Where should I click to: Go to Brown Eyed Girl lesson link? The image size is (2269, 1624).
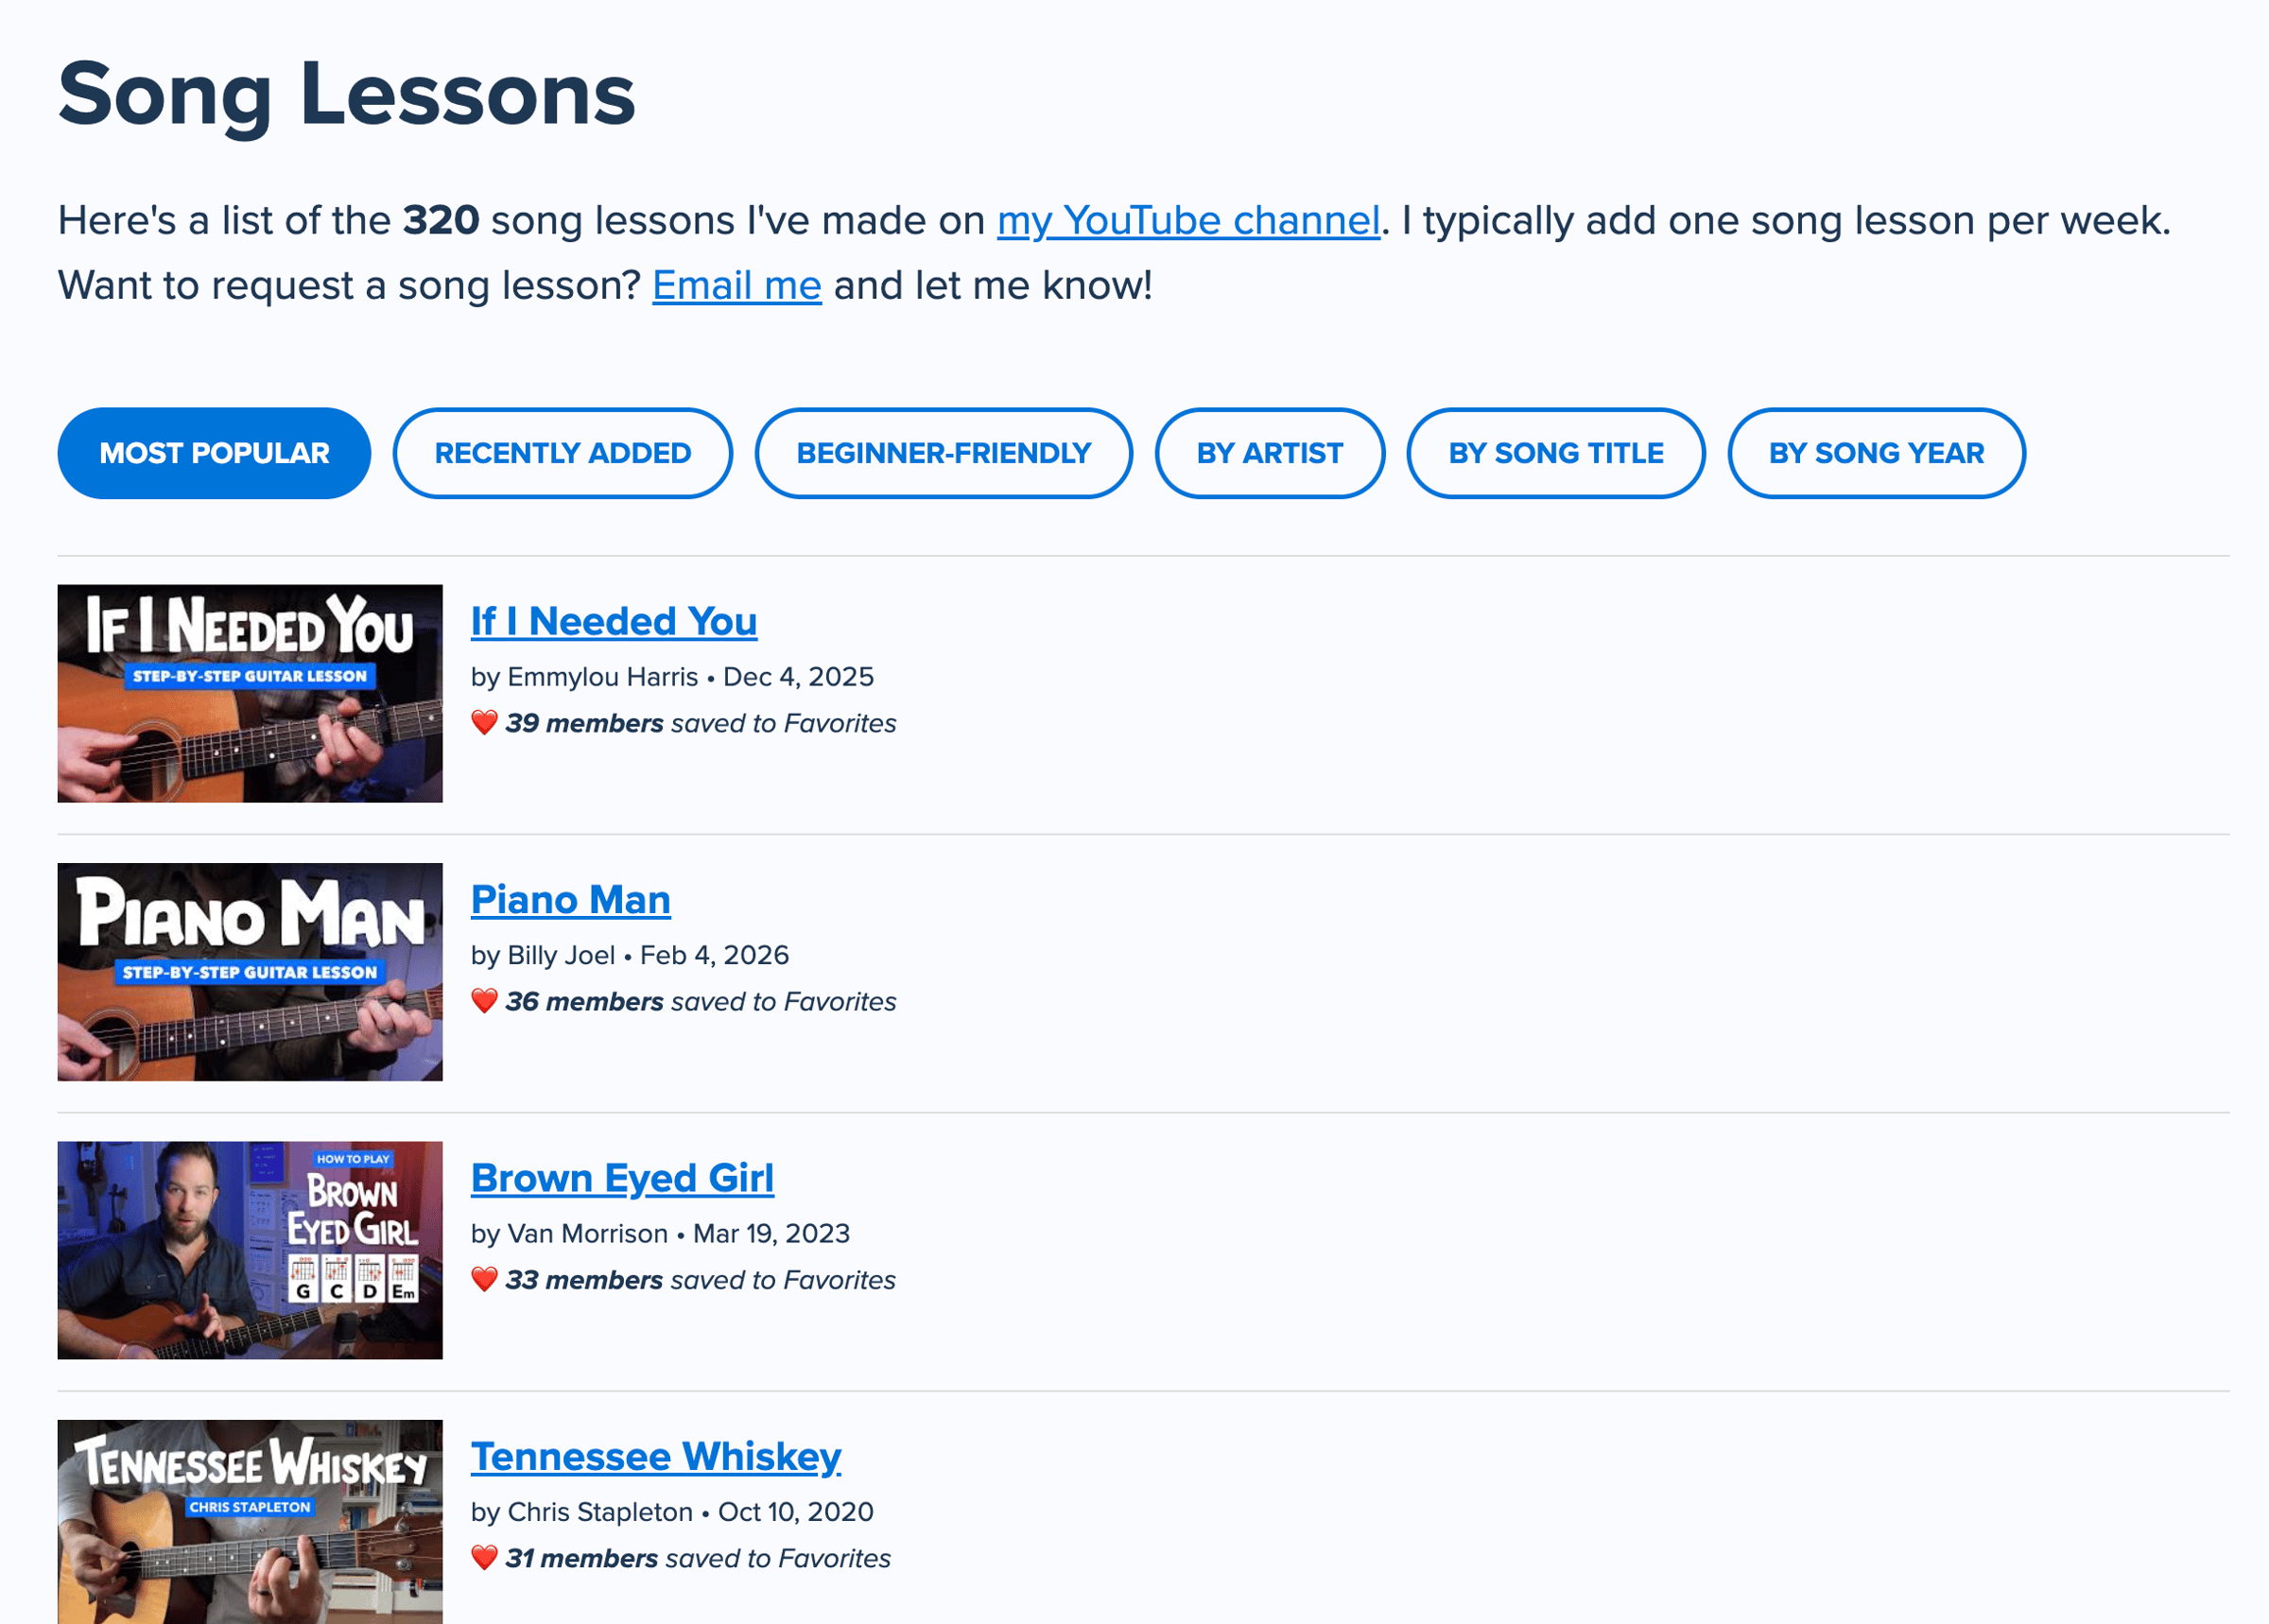(622, 1178)
